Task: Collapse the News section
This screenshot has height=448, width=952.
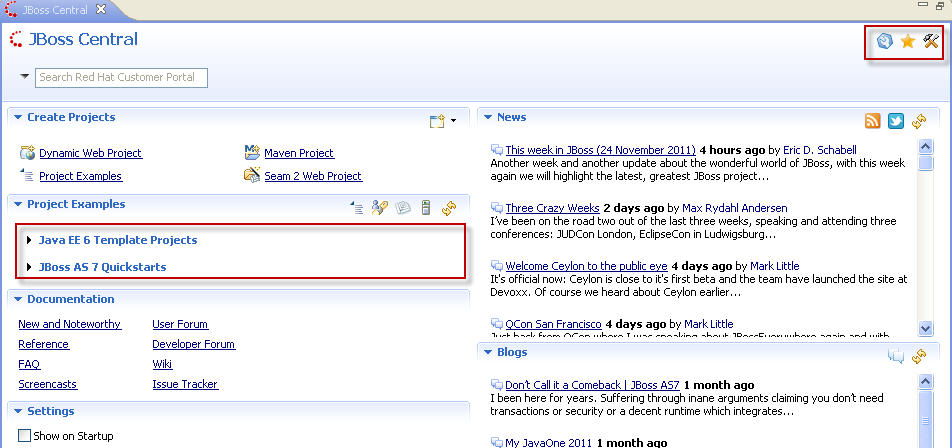Action: [488, 117]
